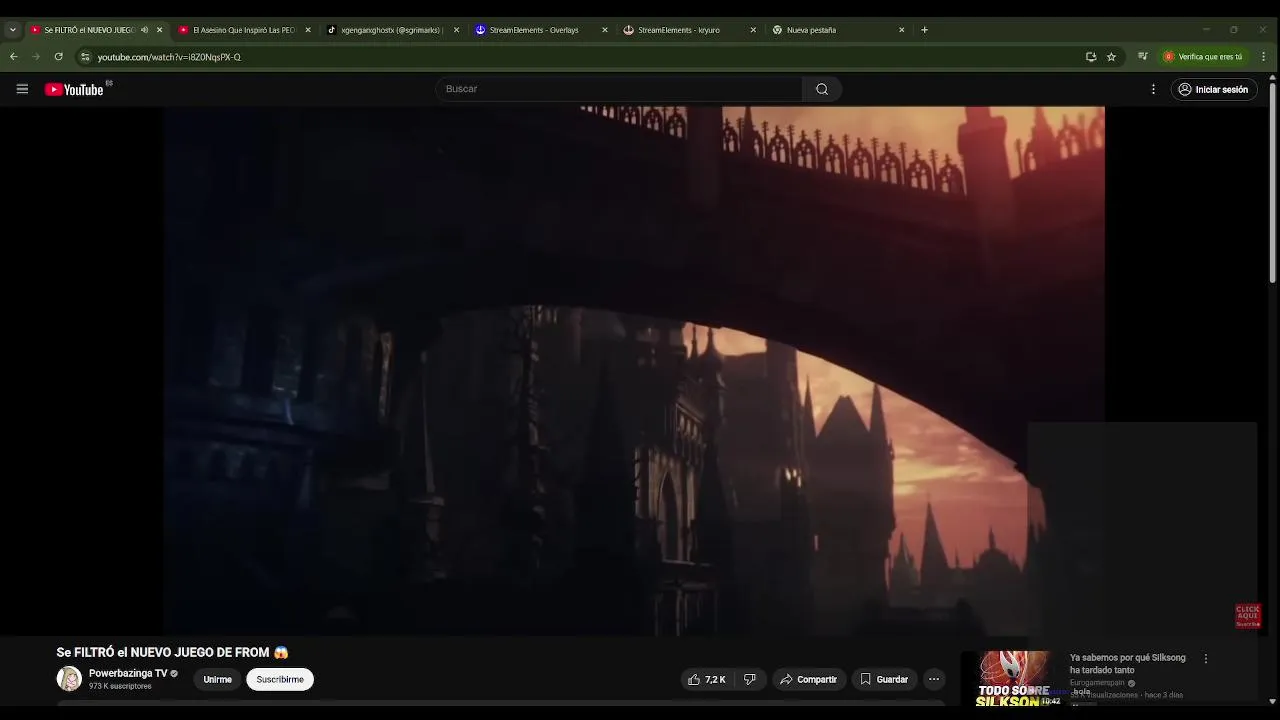View site information icon in address bar
This screenshot has height=720, width=1280.
85,57
